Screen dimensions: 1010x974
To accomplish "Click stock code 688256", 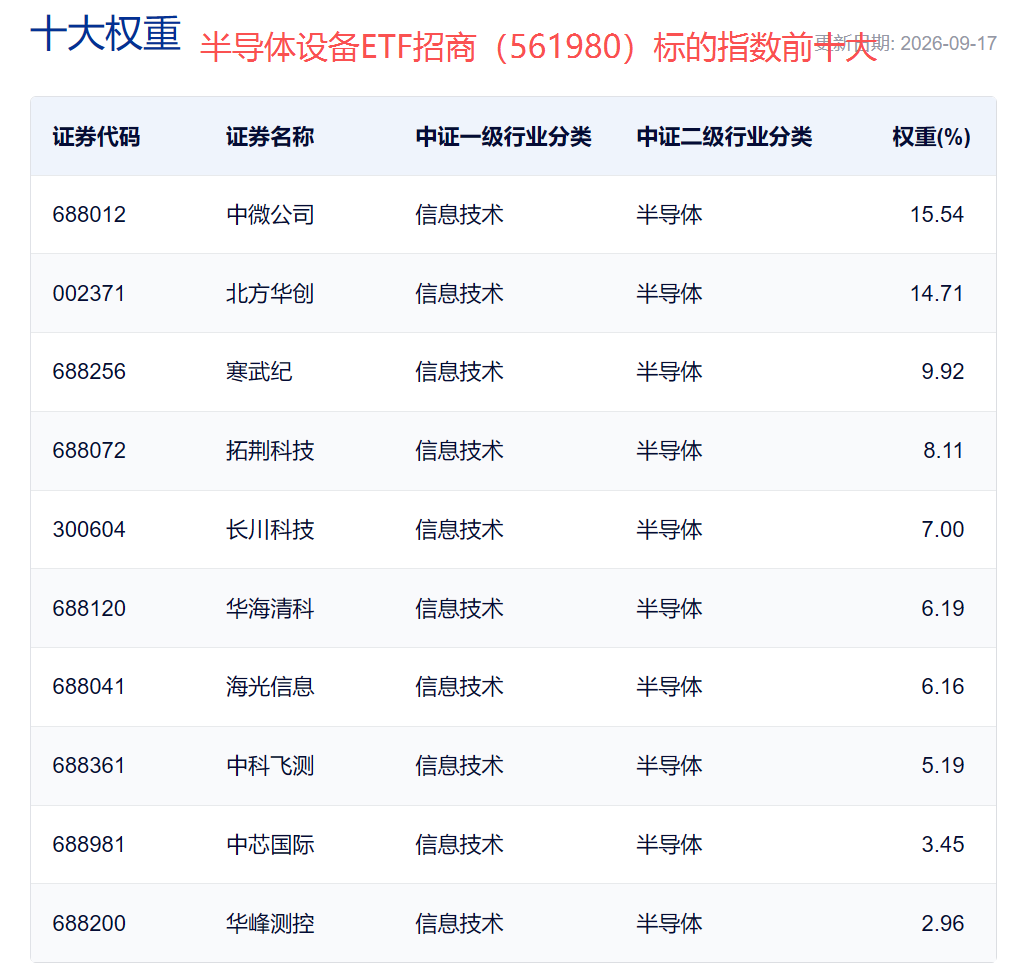I will (89, 372).
